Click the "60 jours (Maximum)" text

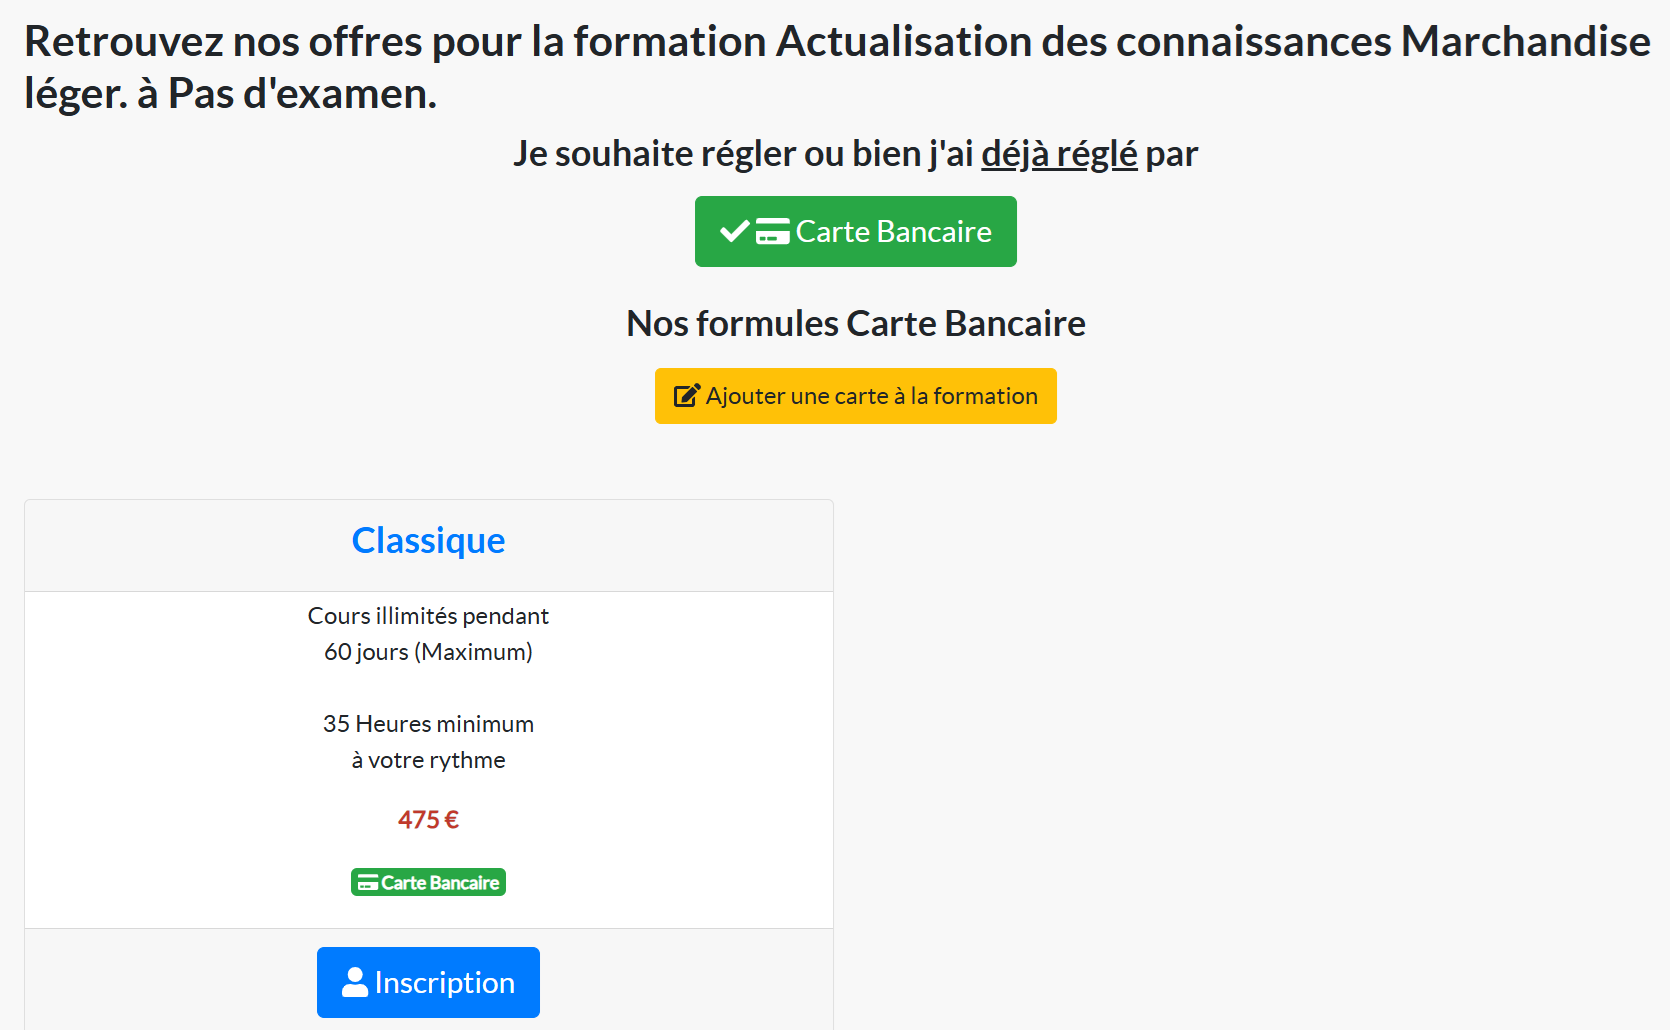[x=428, y=652]
